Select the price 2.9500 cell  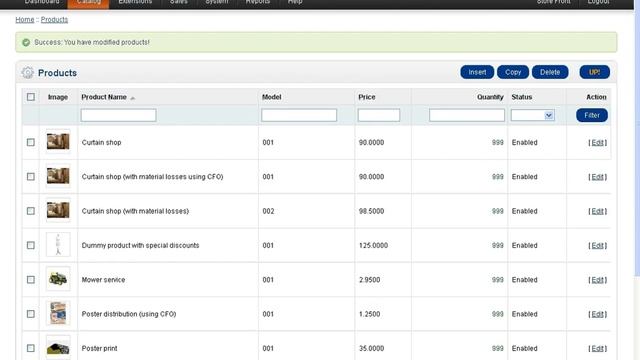click(x=369, y=280)
